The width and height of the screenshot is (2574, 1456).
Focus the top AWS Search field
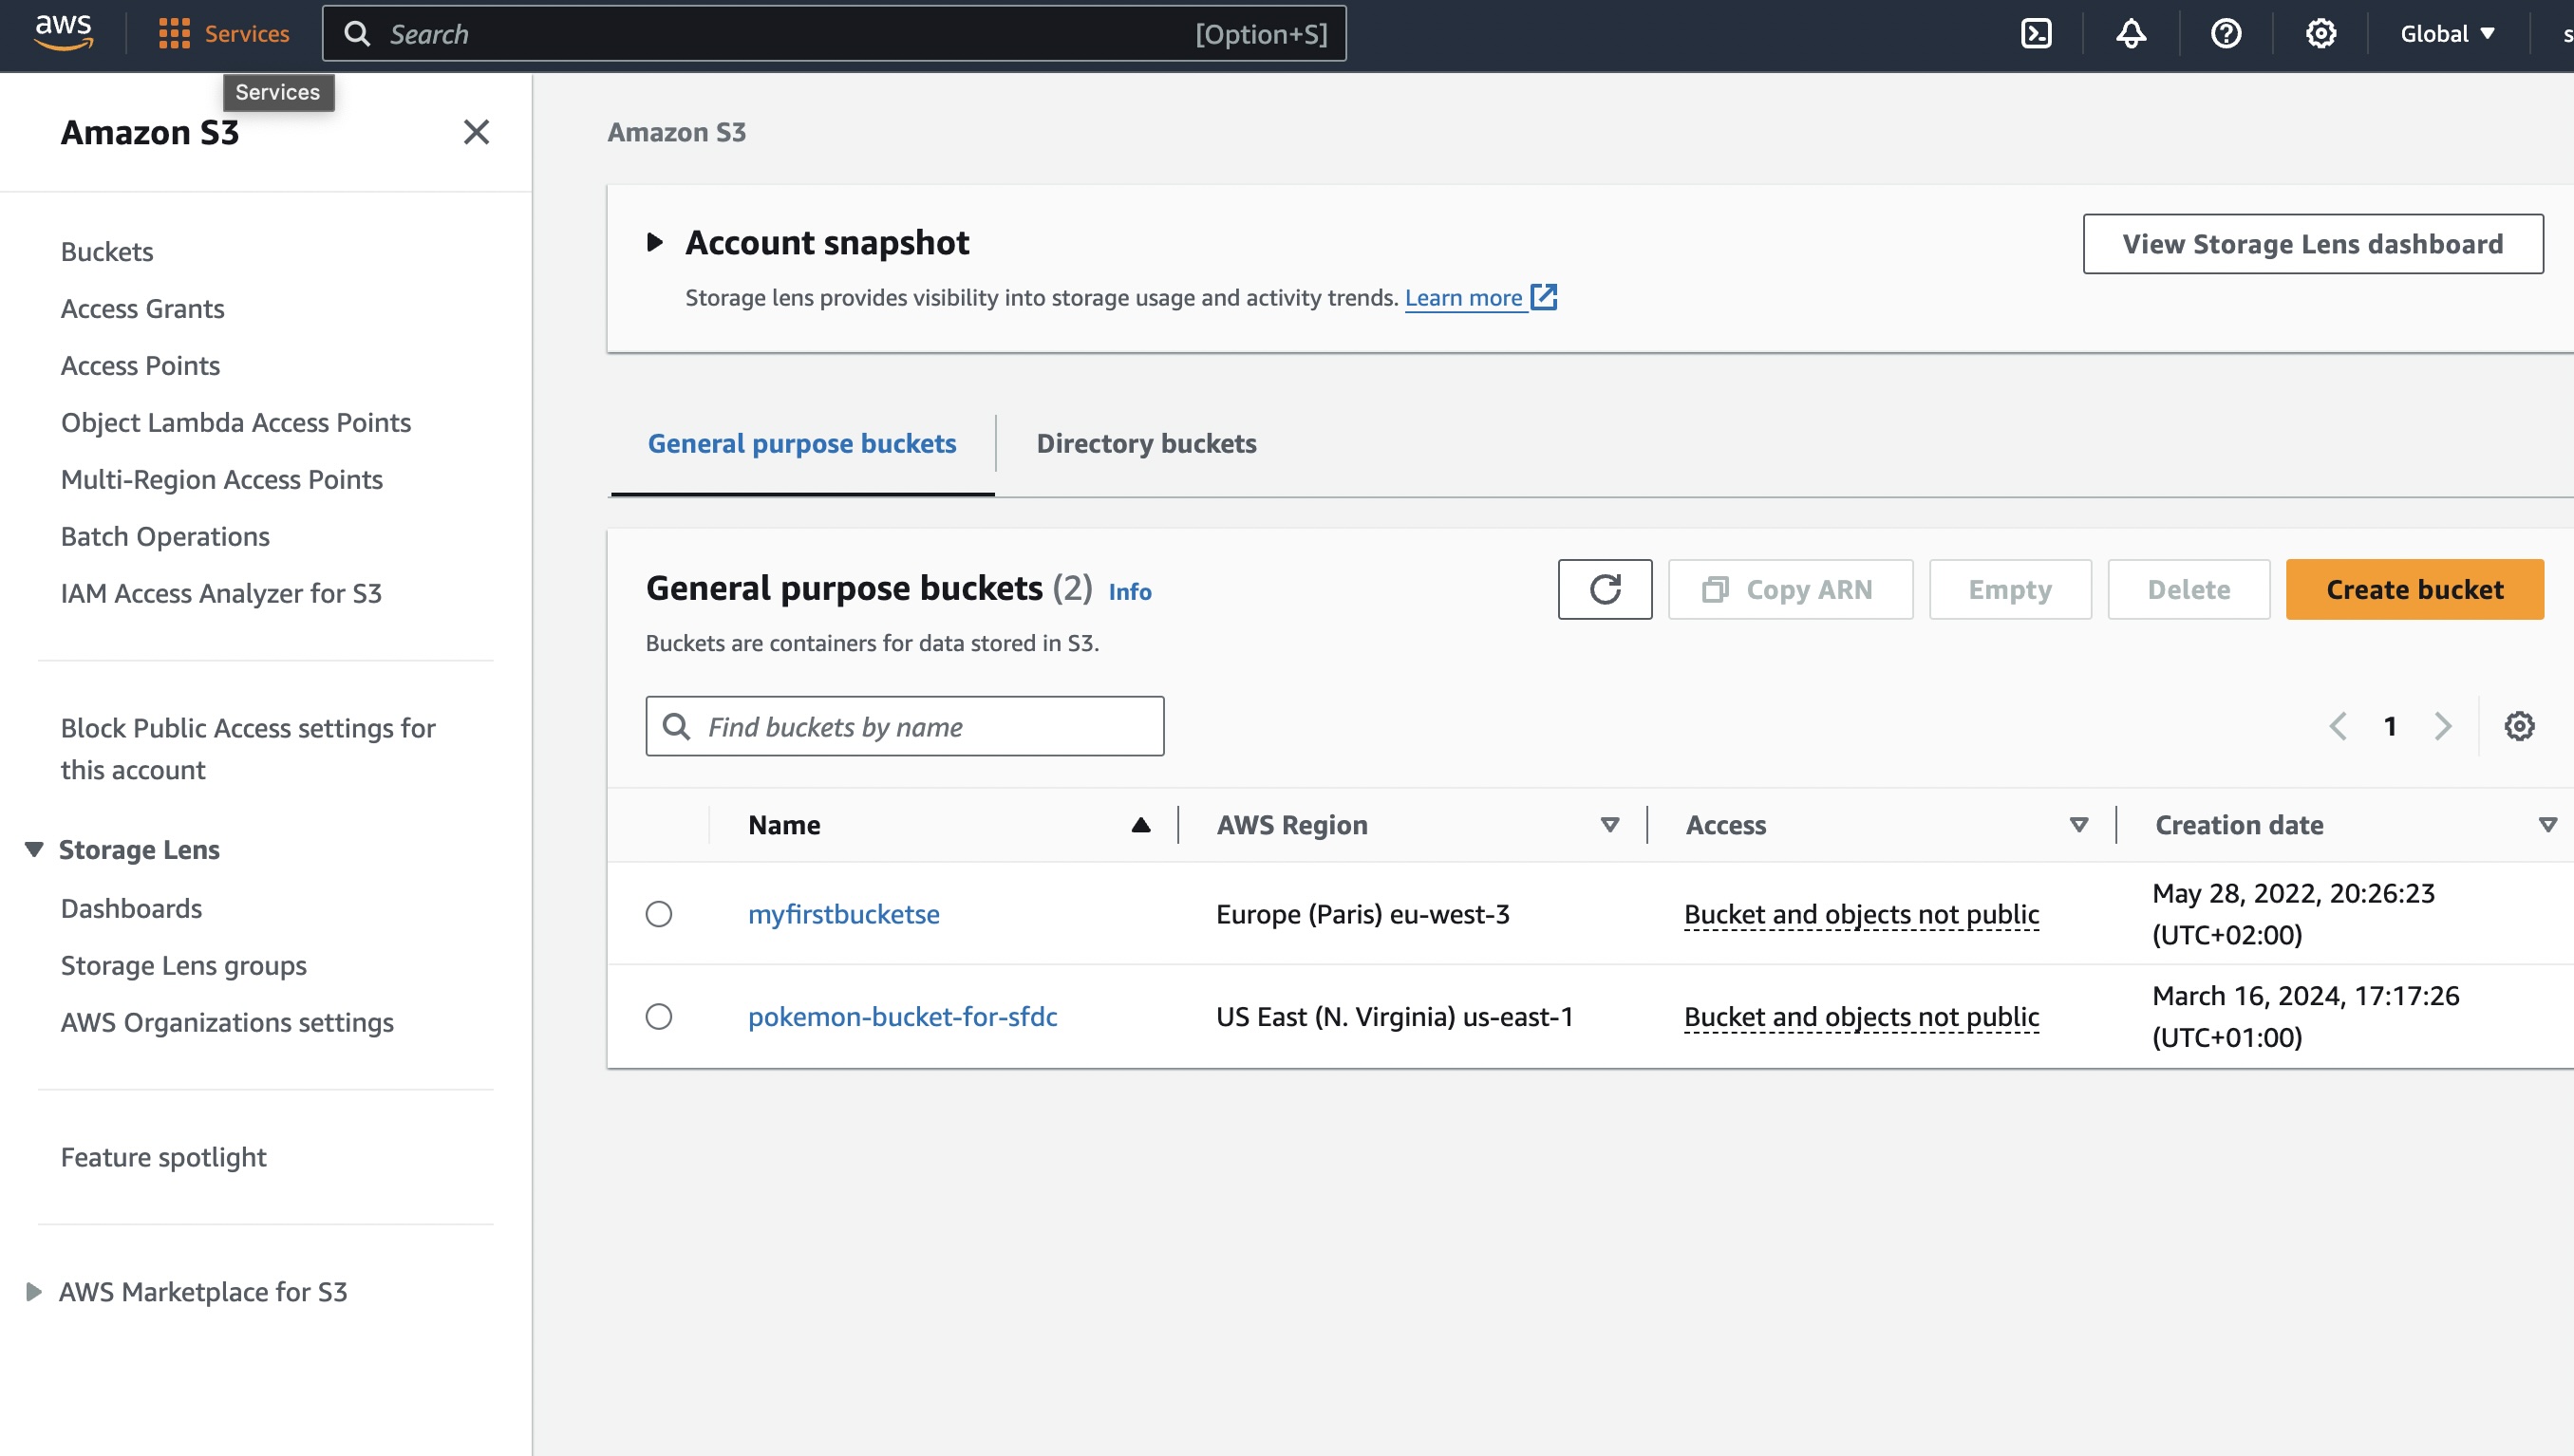pos(834,34)
